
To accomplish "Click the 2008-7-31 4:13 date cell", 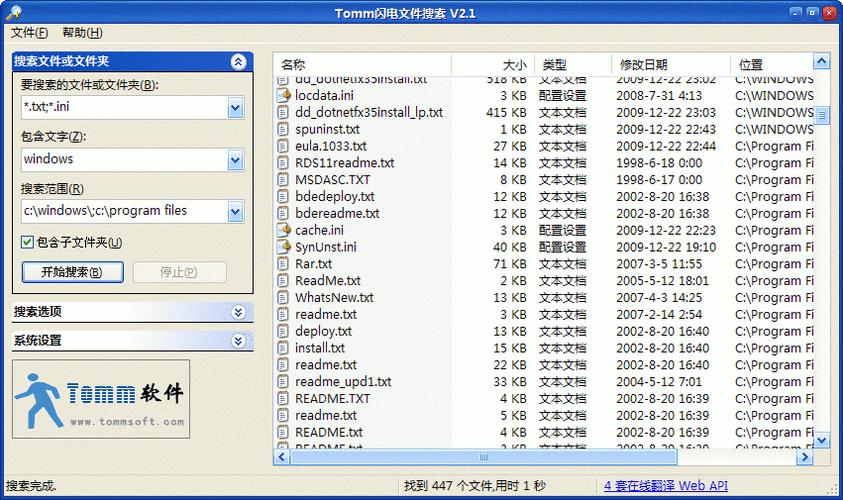I will tap(659, 96).
